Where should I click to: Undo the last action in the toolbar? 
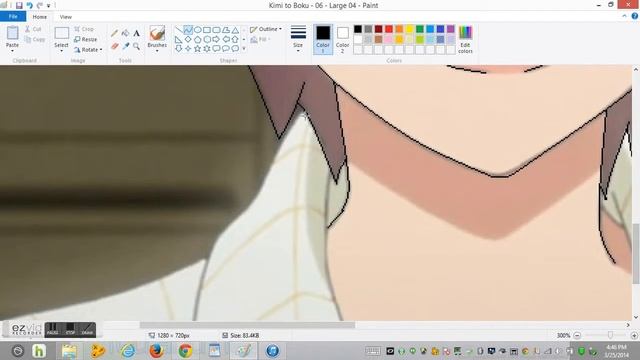[29, 5]
